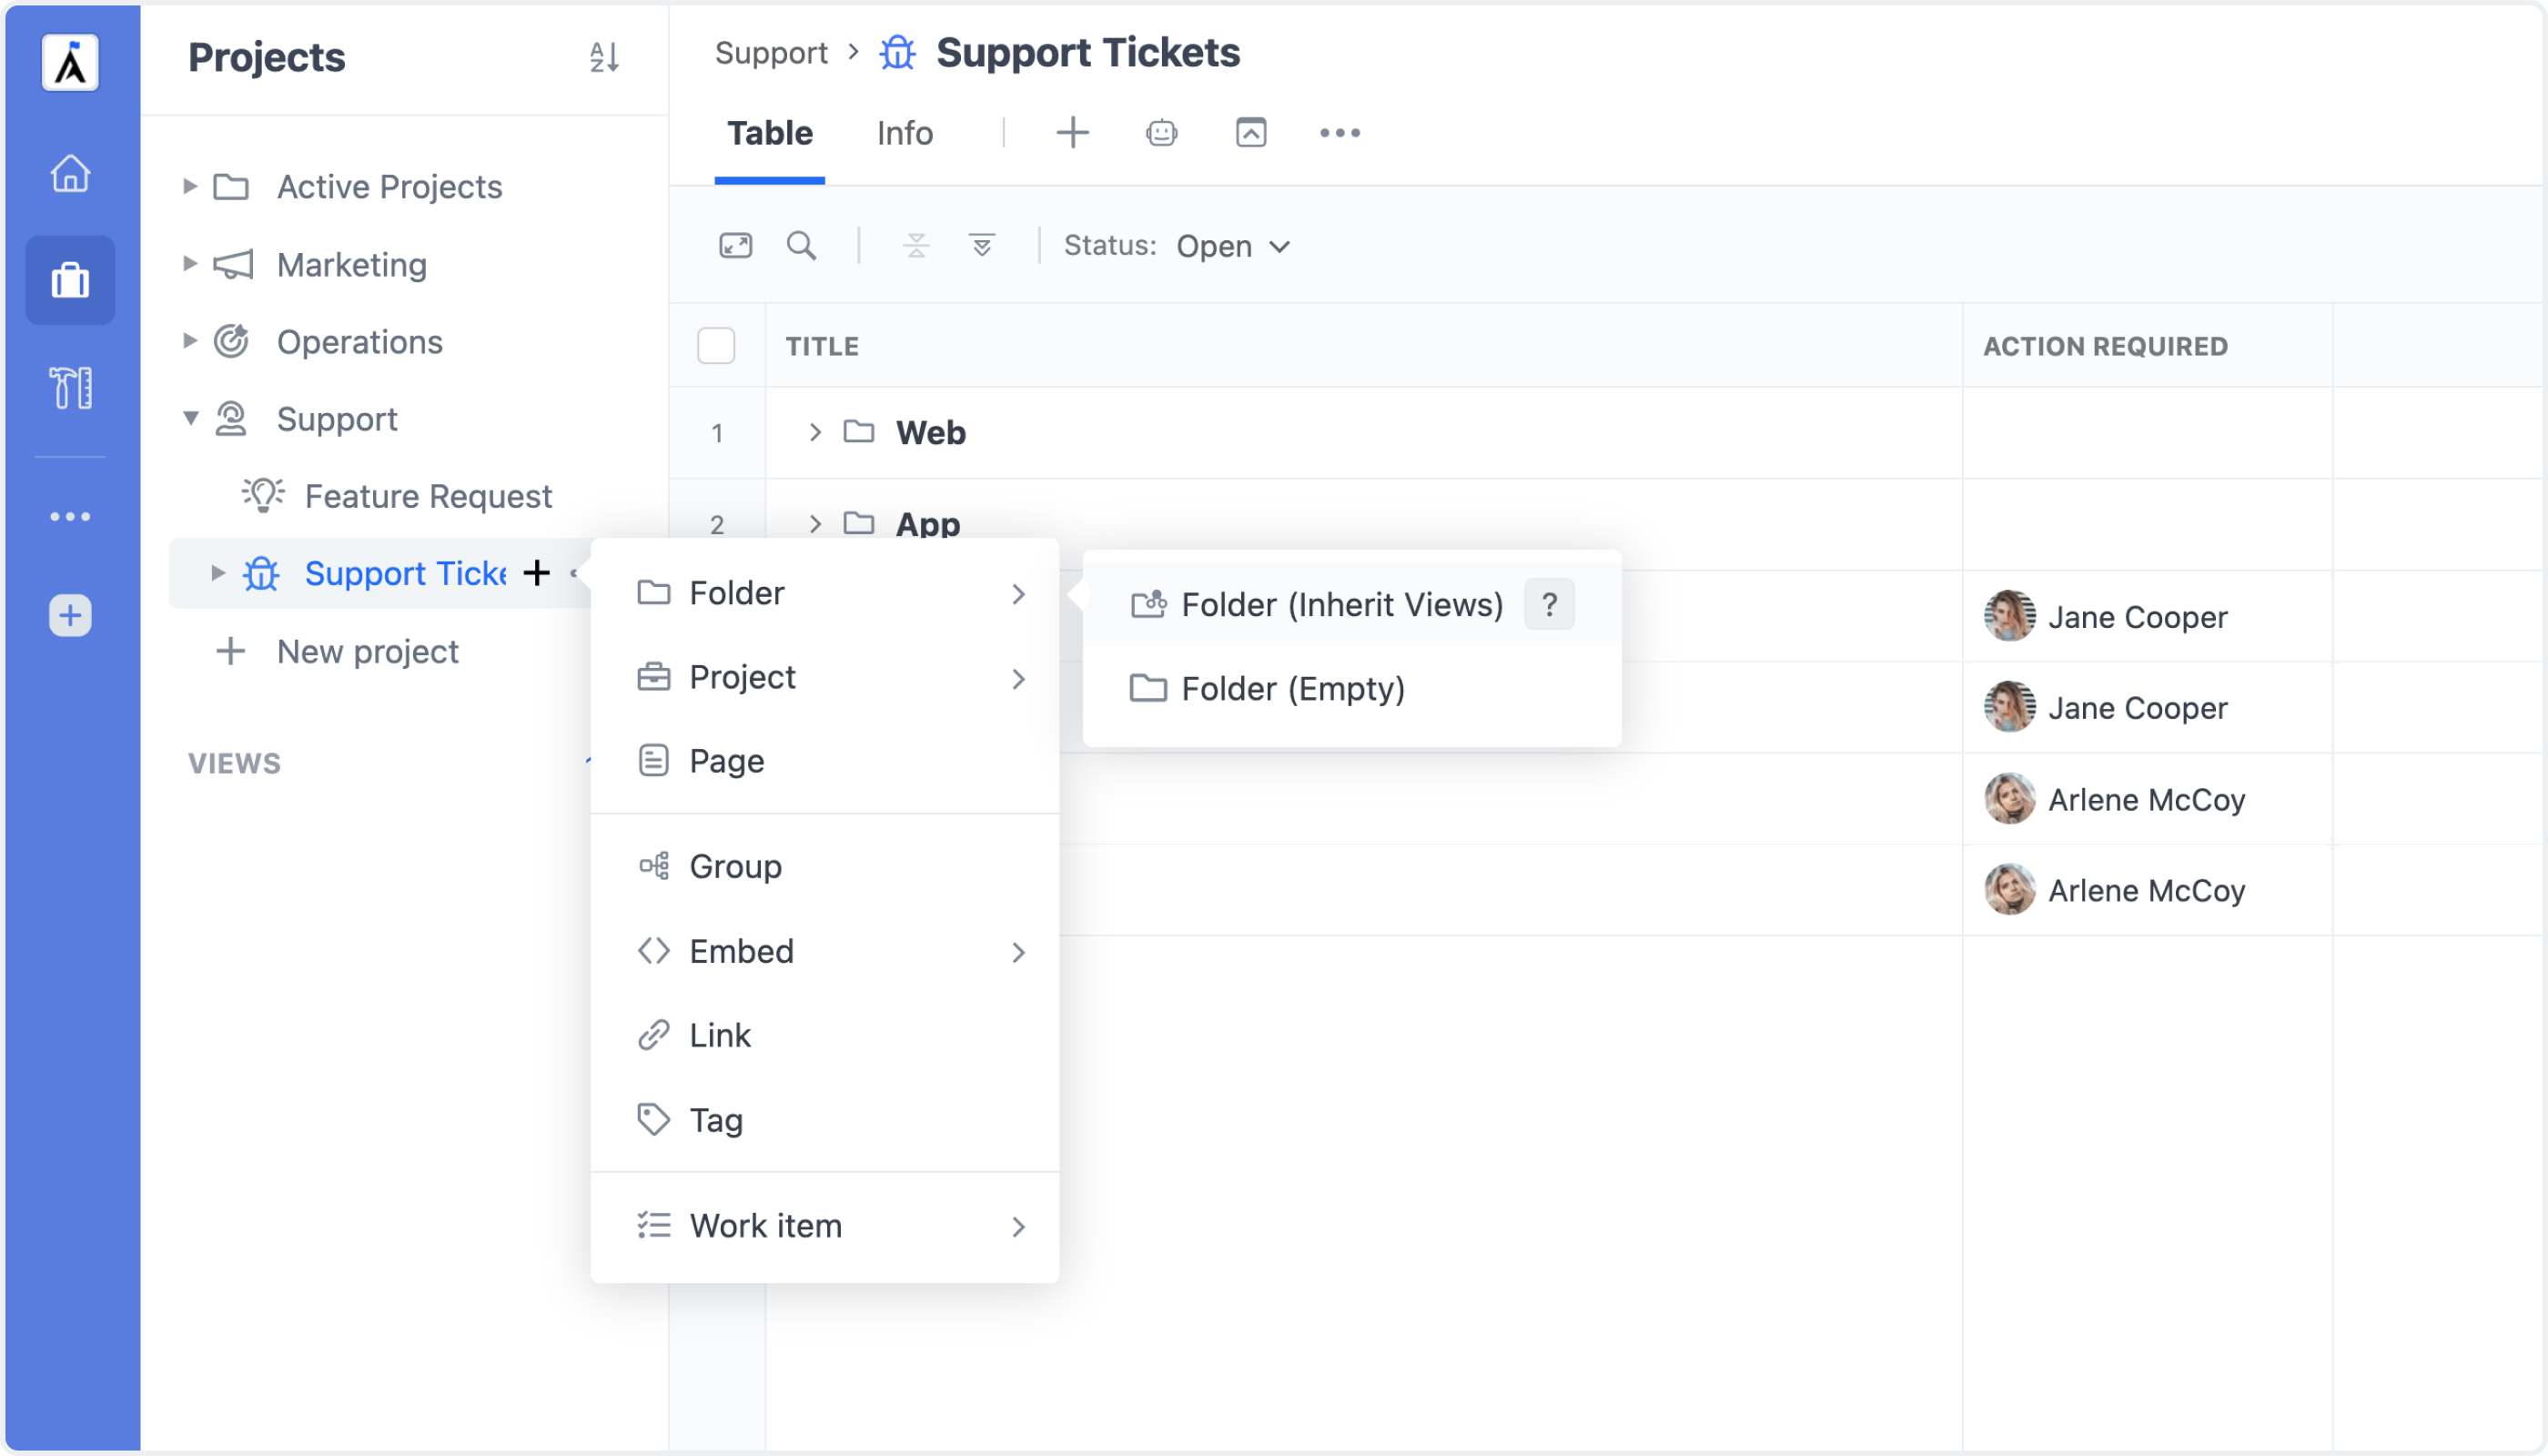Collapse all rows icon in toolbar
This screenshot has height=1456, width=2548.
(916, 245)
